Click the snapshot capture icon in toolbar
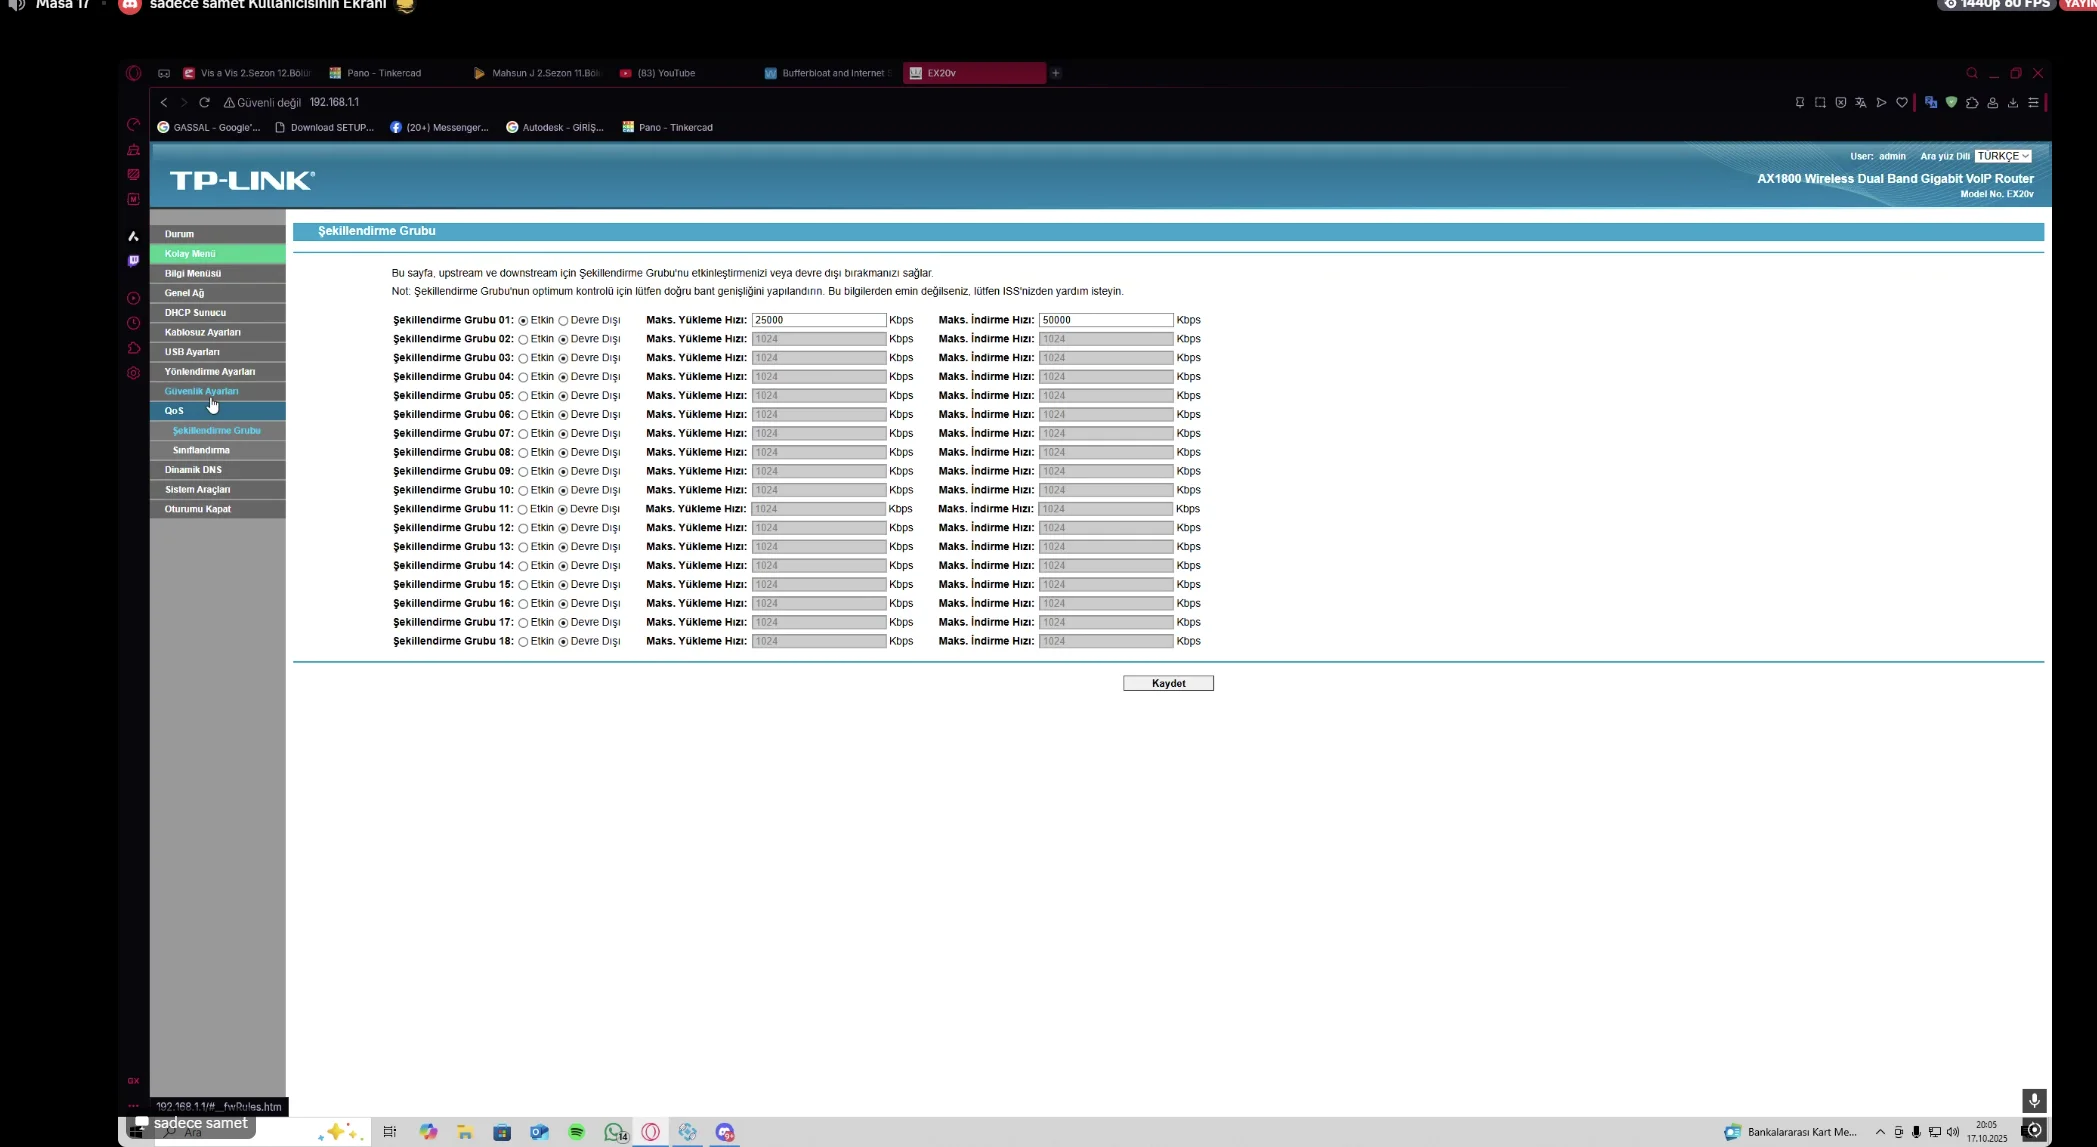This screenshot has height=1147, width=2097. click(1819, 102)
